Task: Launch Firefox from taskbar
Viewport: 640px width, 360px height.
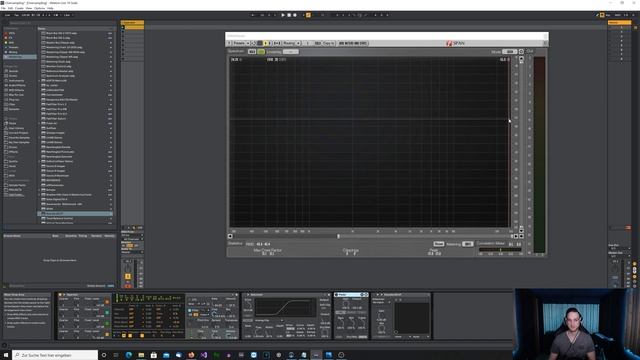Action: tap(191, 355)
